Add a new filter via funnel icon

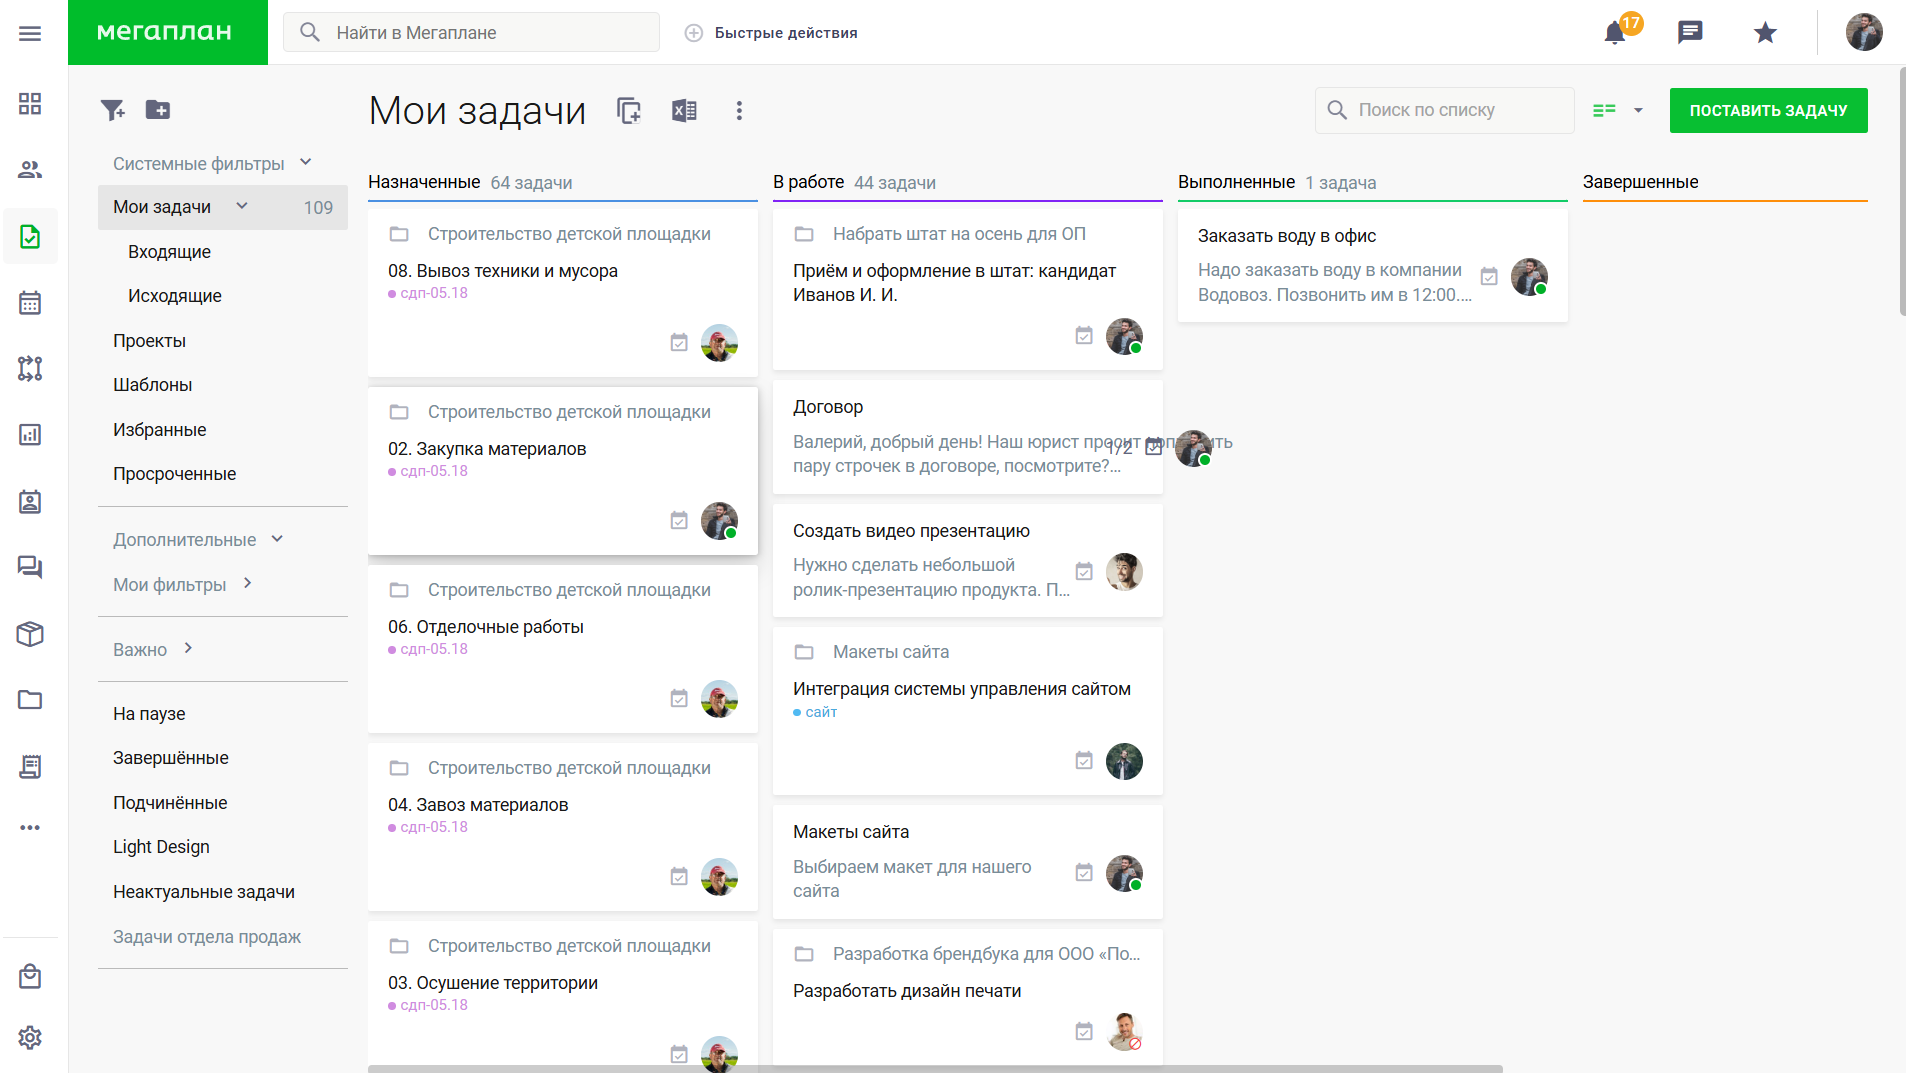113,110
